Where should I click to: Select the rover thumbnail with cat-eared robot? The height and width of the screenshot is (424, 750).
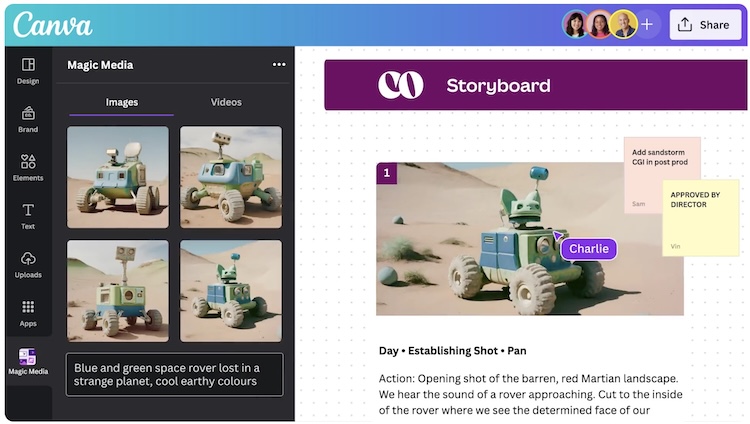(x=231, y=291)
